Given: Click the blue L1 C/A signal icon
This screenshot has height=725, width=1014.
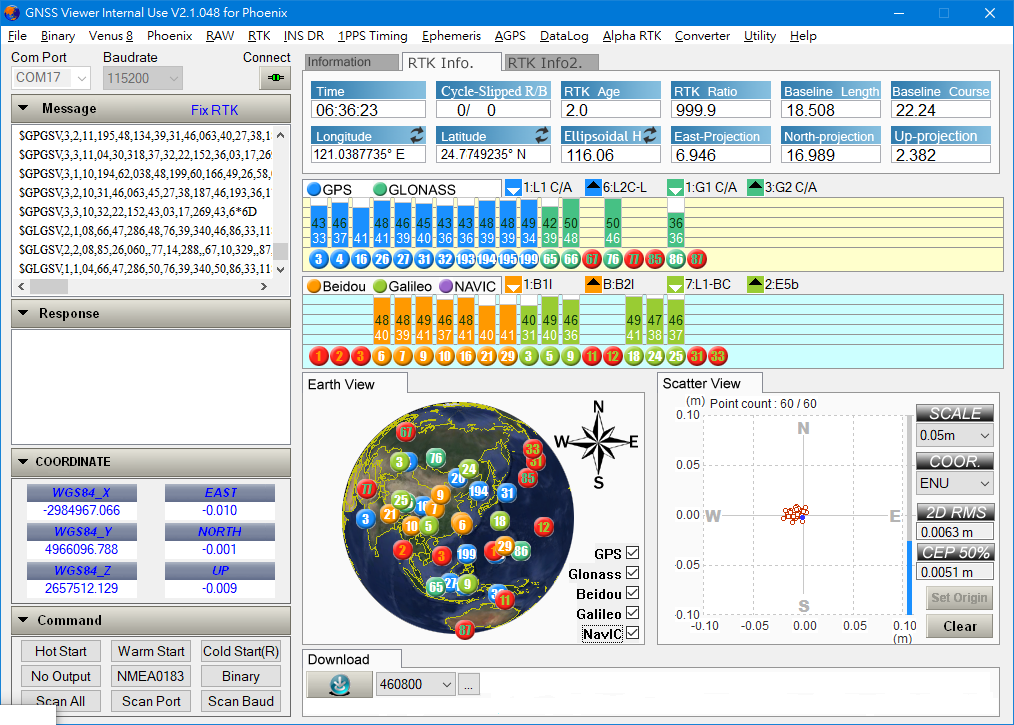Looking at the screenshot, I should pos(513,188).
